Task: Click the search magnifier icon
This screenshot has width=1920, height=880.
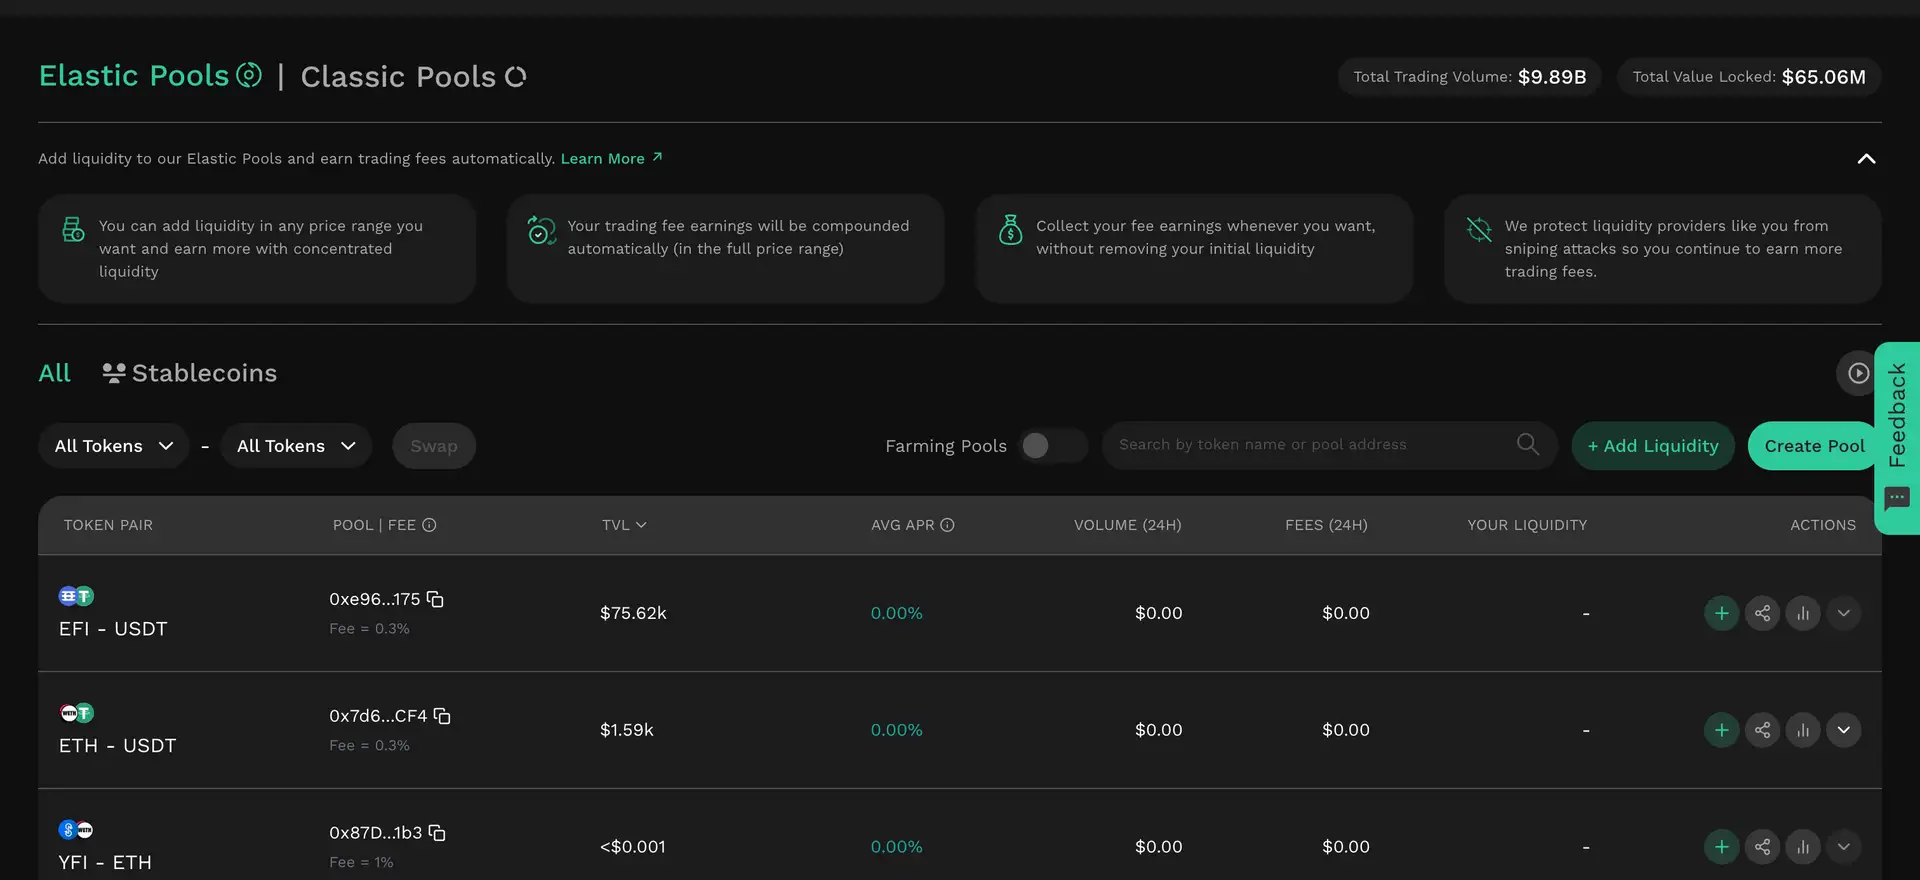Action: pyautogui.click(x=1527, y=444)
